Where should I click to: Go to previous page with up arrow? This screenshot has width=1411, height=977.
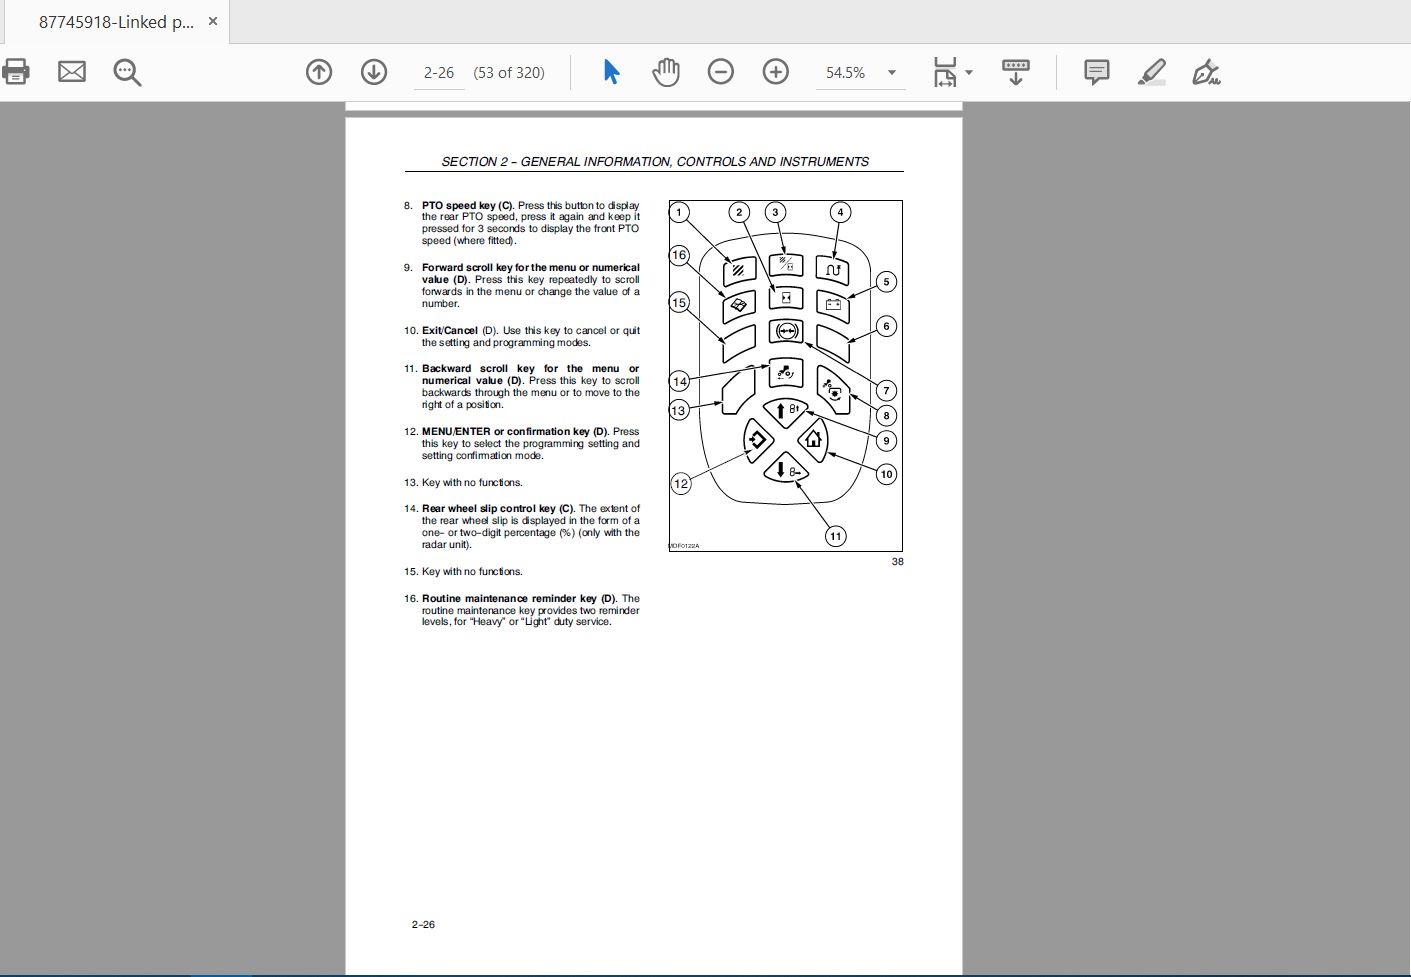click(x=319, y=72)
